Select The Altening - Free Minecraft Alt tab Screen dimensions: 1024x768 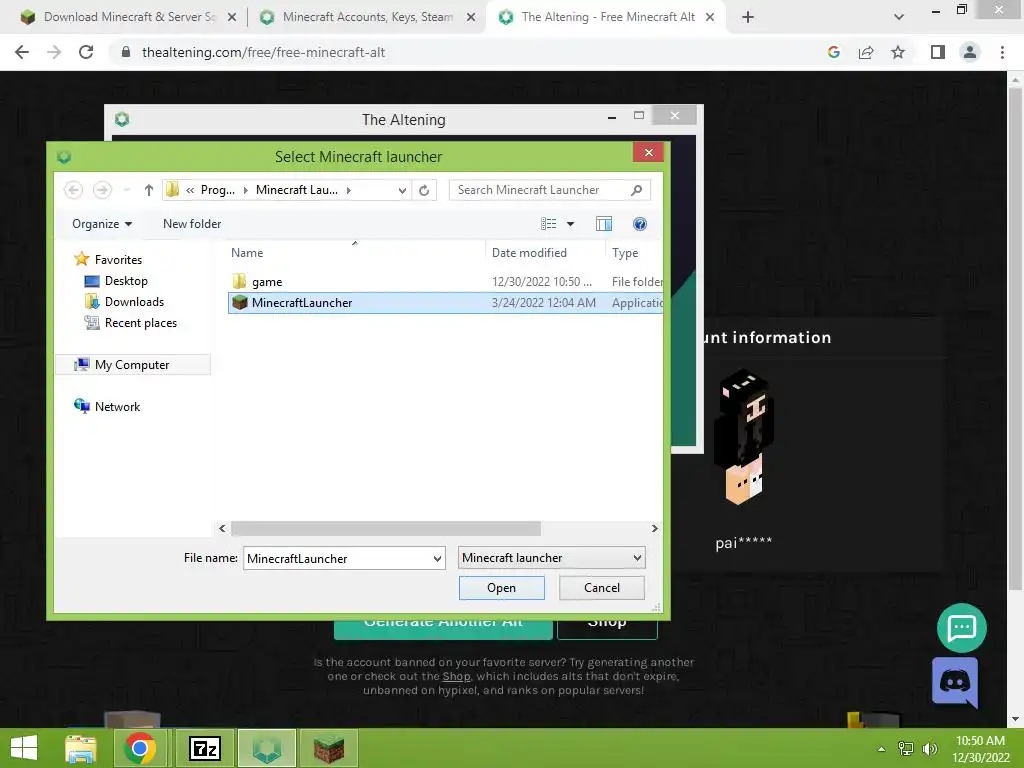point(608,17)
